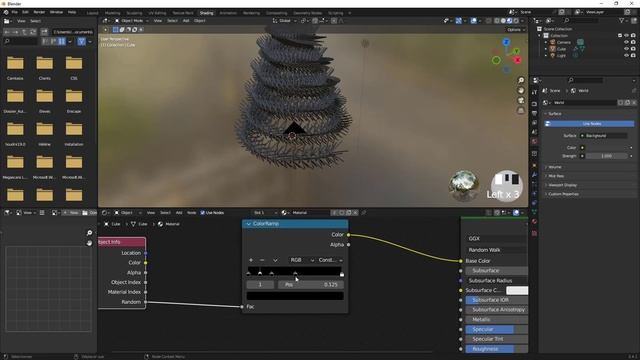Click the Subsurface Color white swatch
The width and height of the screenshot is (640, 360).
pos(517,290)
